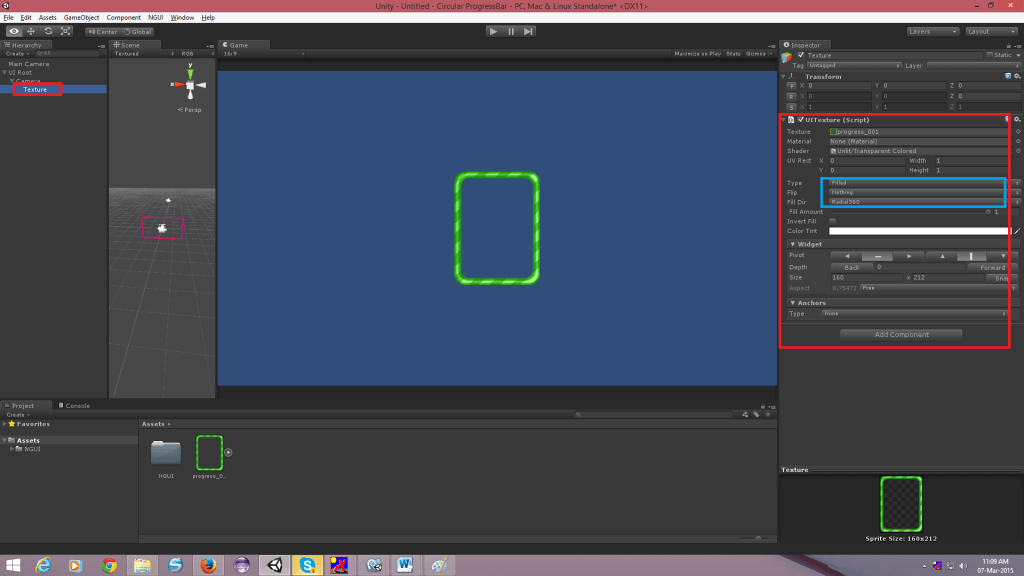Open the Edit menu
The height and width of the screenshot is (576, 1024).
pos(26,18)
